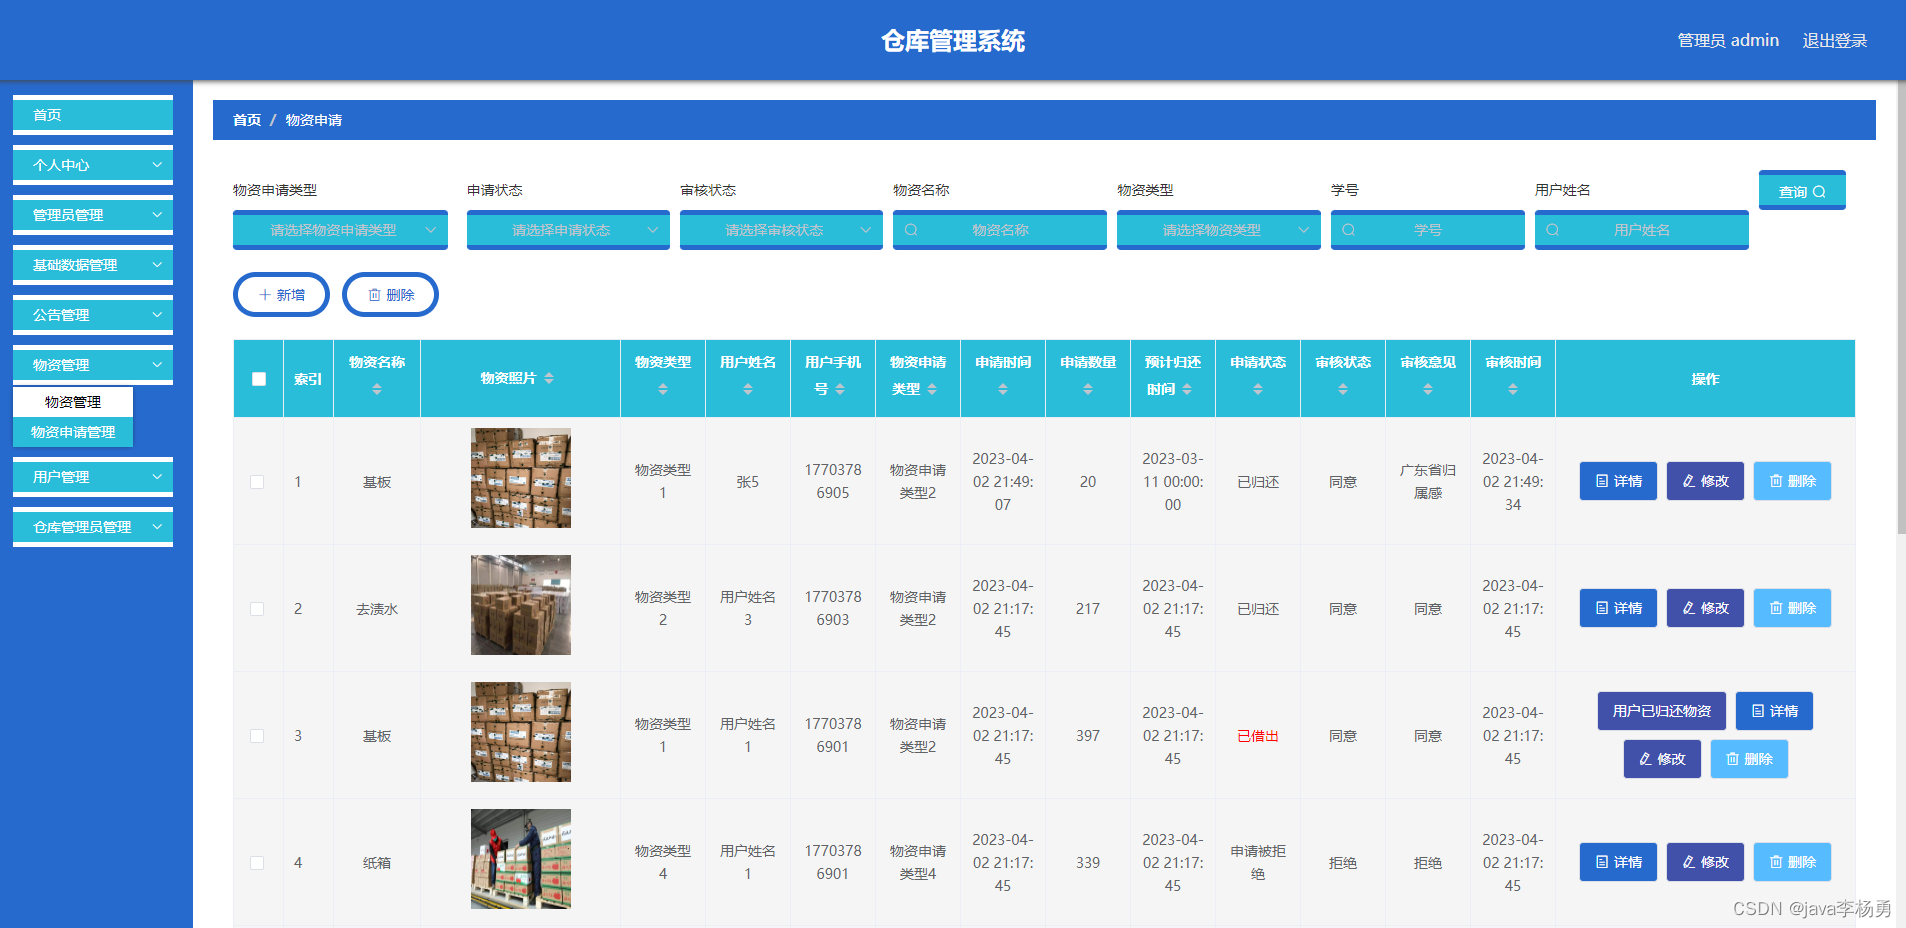The height and width of the screenshot is (928, 1906).
Task: Click into the 用户姓名 search input
Action: (x=1642, y=230)
